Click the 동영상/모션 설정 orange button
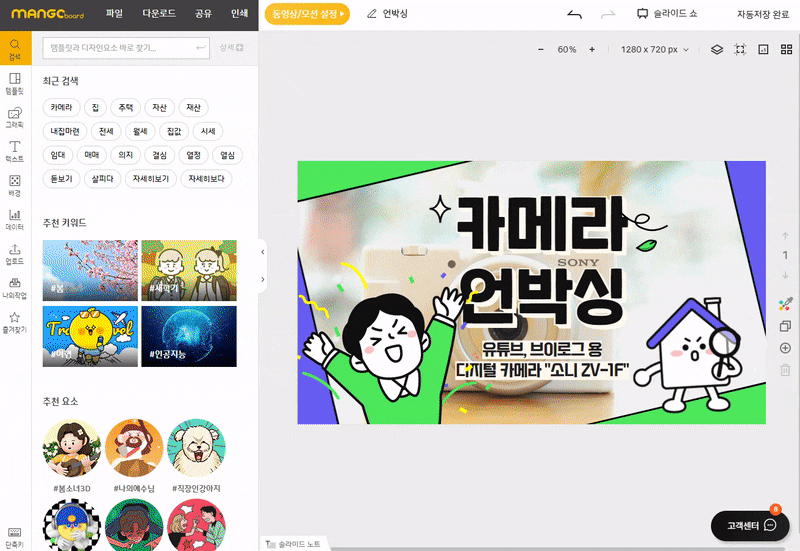Image resolution: width=800 pixels, height=551 pixels. coord(307,14)
